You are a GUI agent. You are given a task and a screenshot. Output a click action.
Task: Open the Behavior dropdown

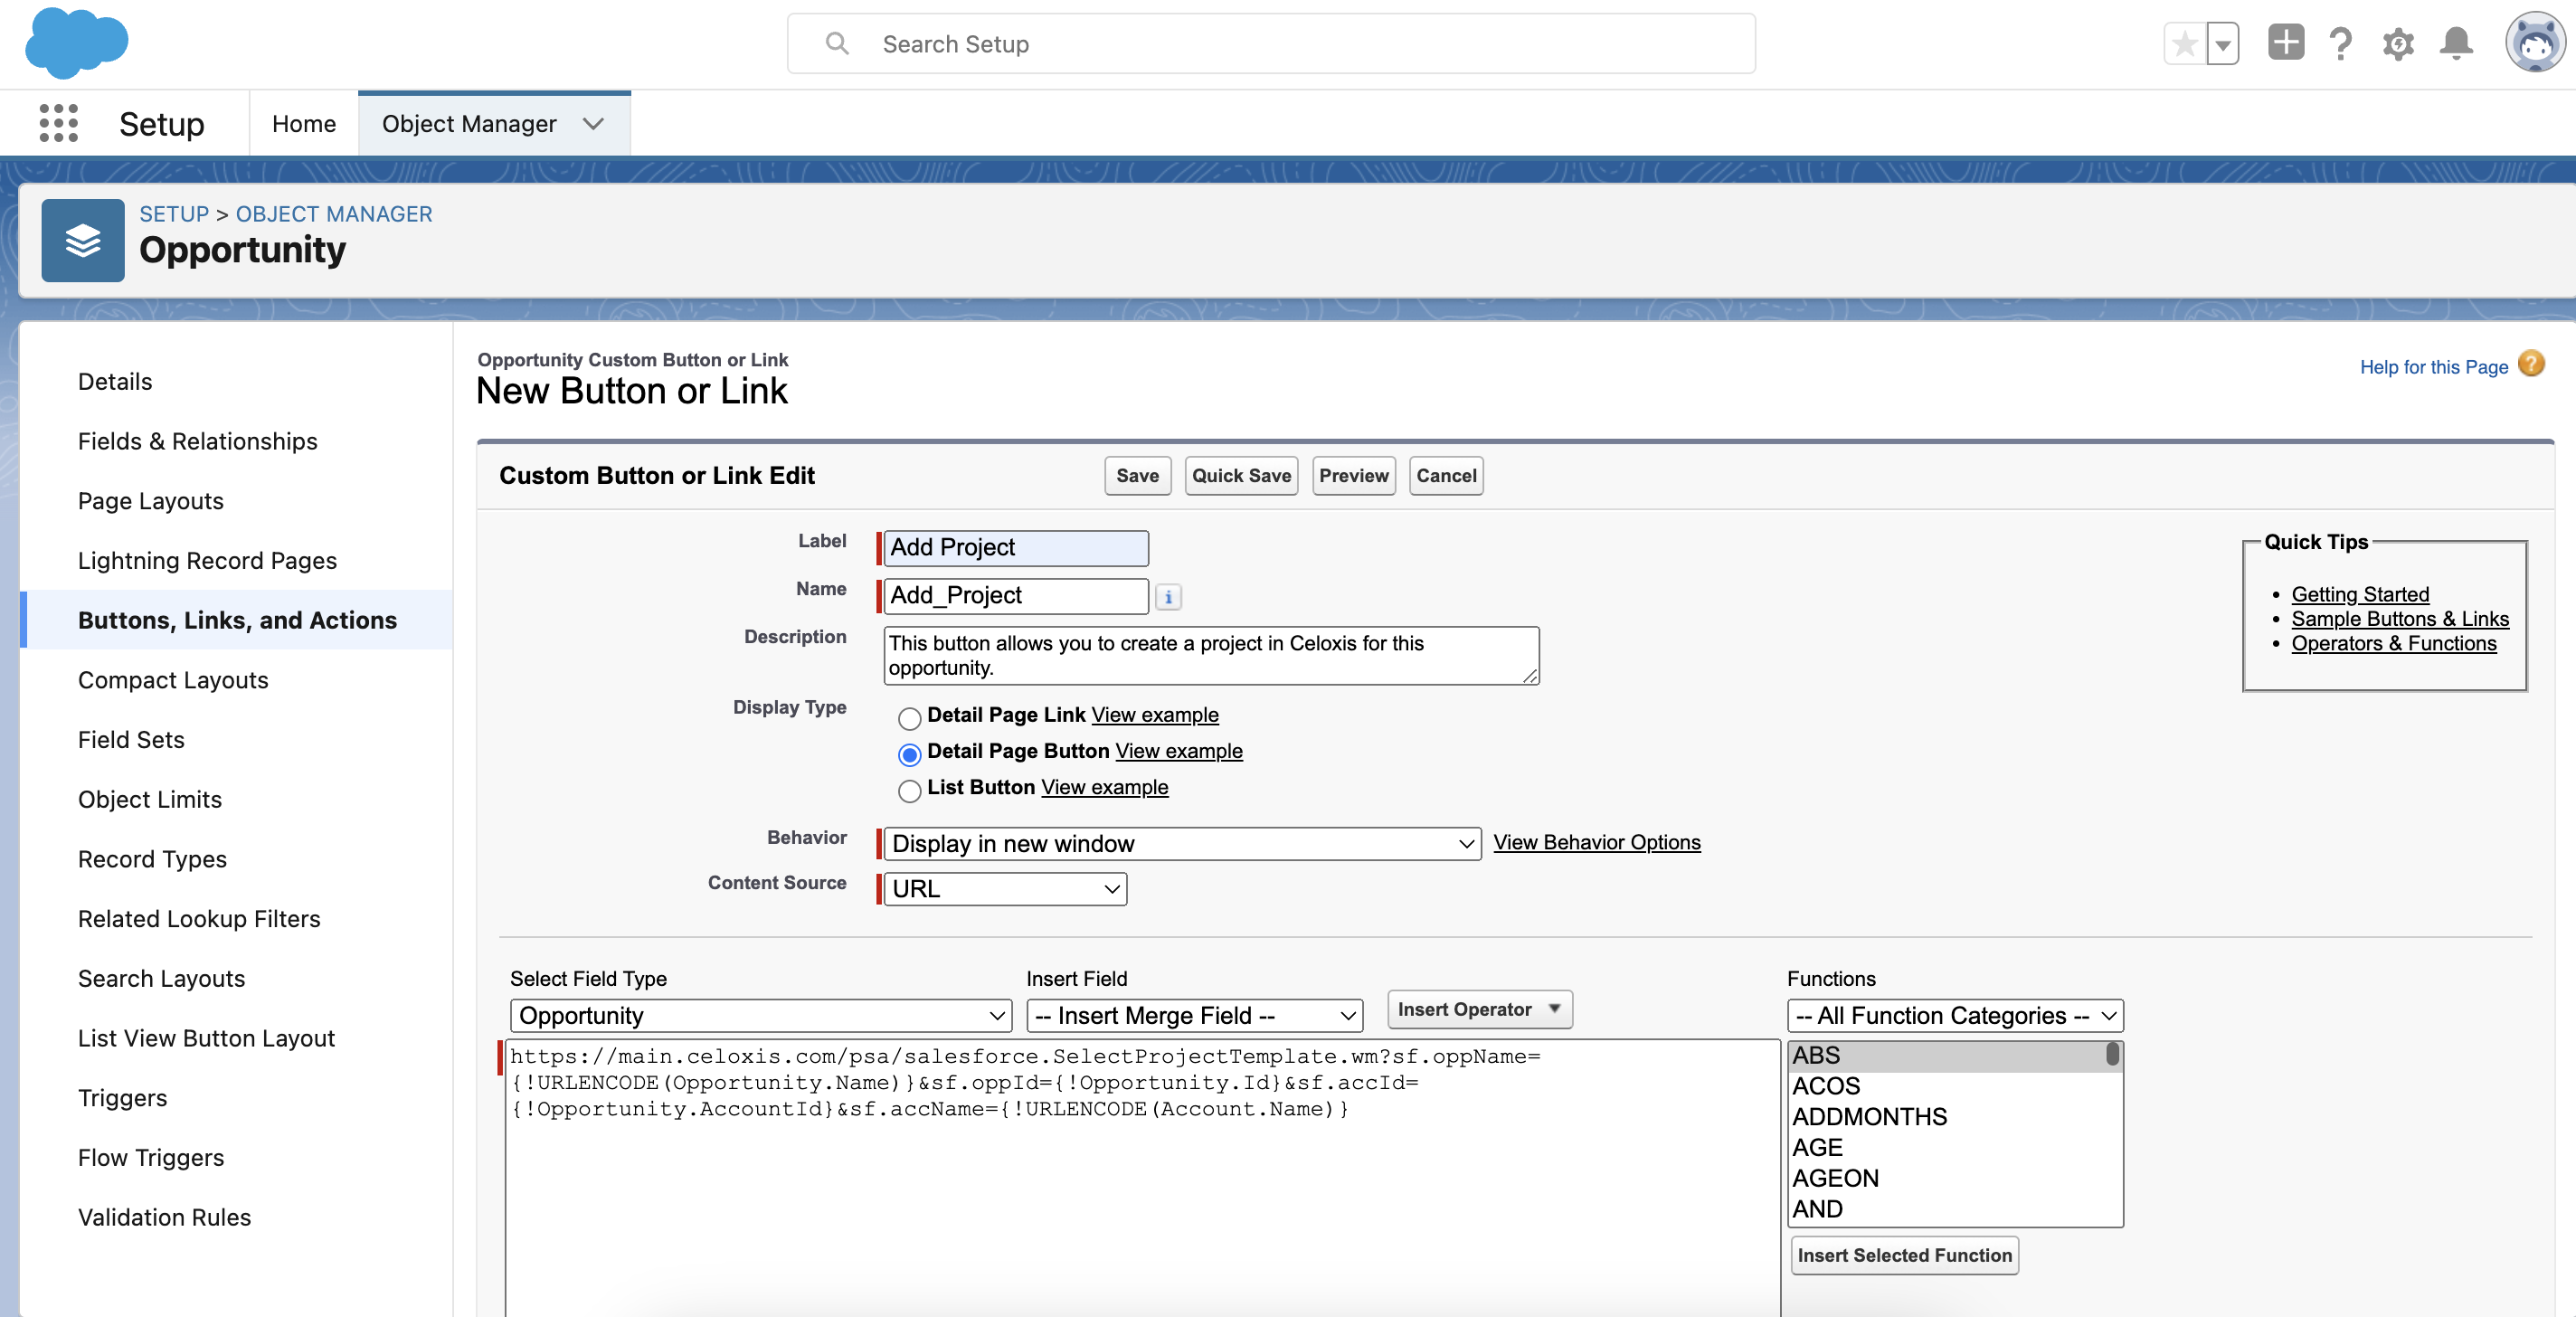pos(1182,843)
